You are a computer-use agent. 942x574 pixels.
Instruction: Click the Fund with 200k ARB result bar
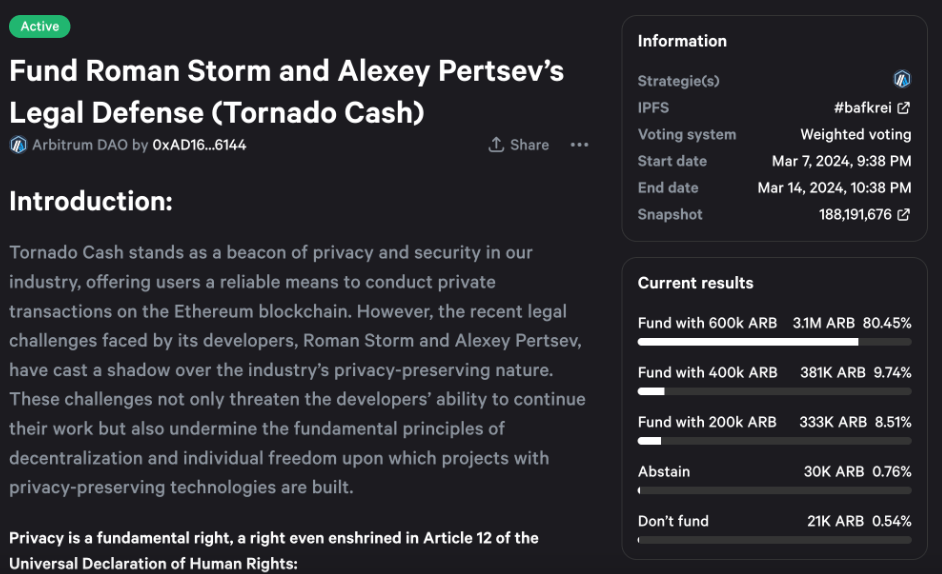[x=774, y=441]
